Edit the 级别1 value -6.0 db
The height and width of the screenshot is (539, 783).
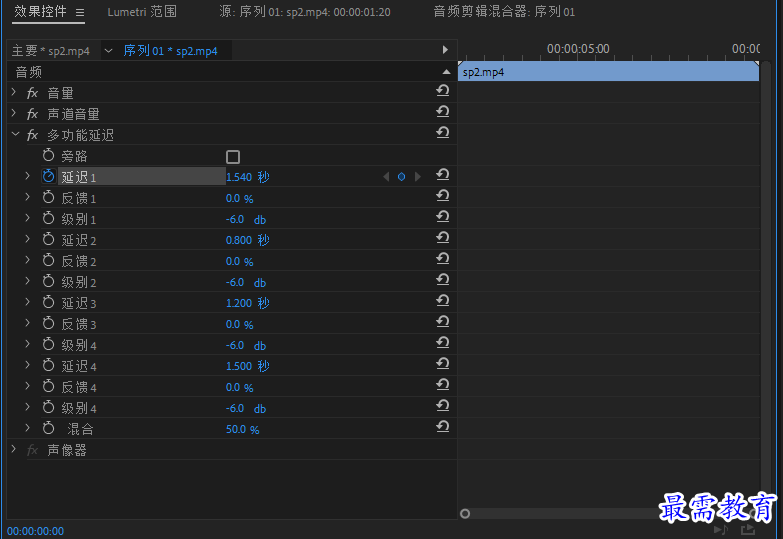(x=246, y=219)
